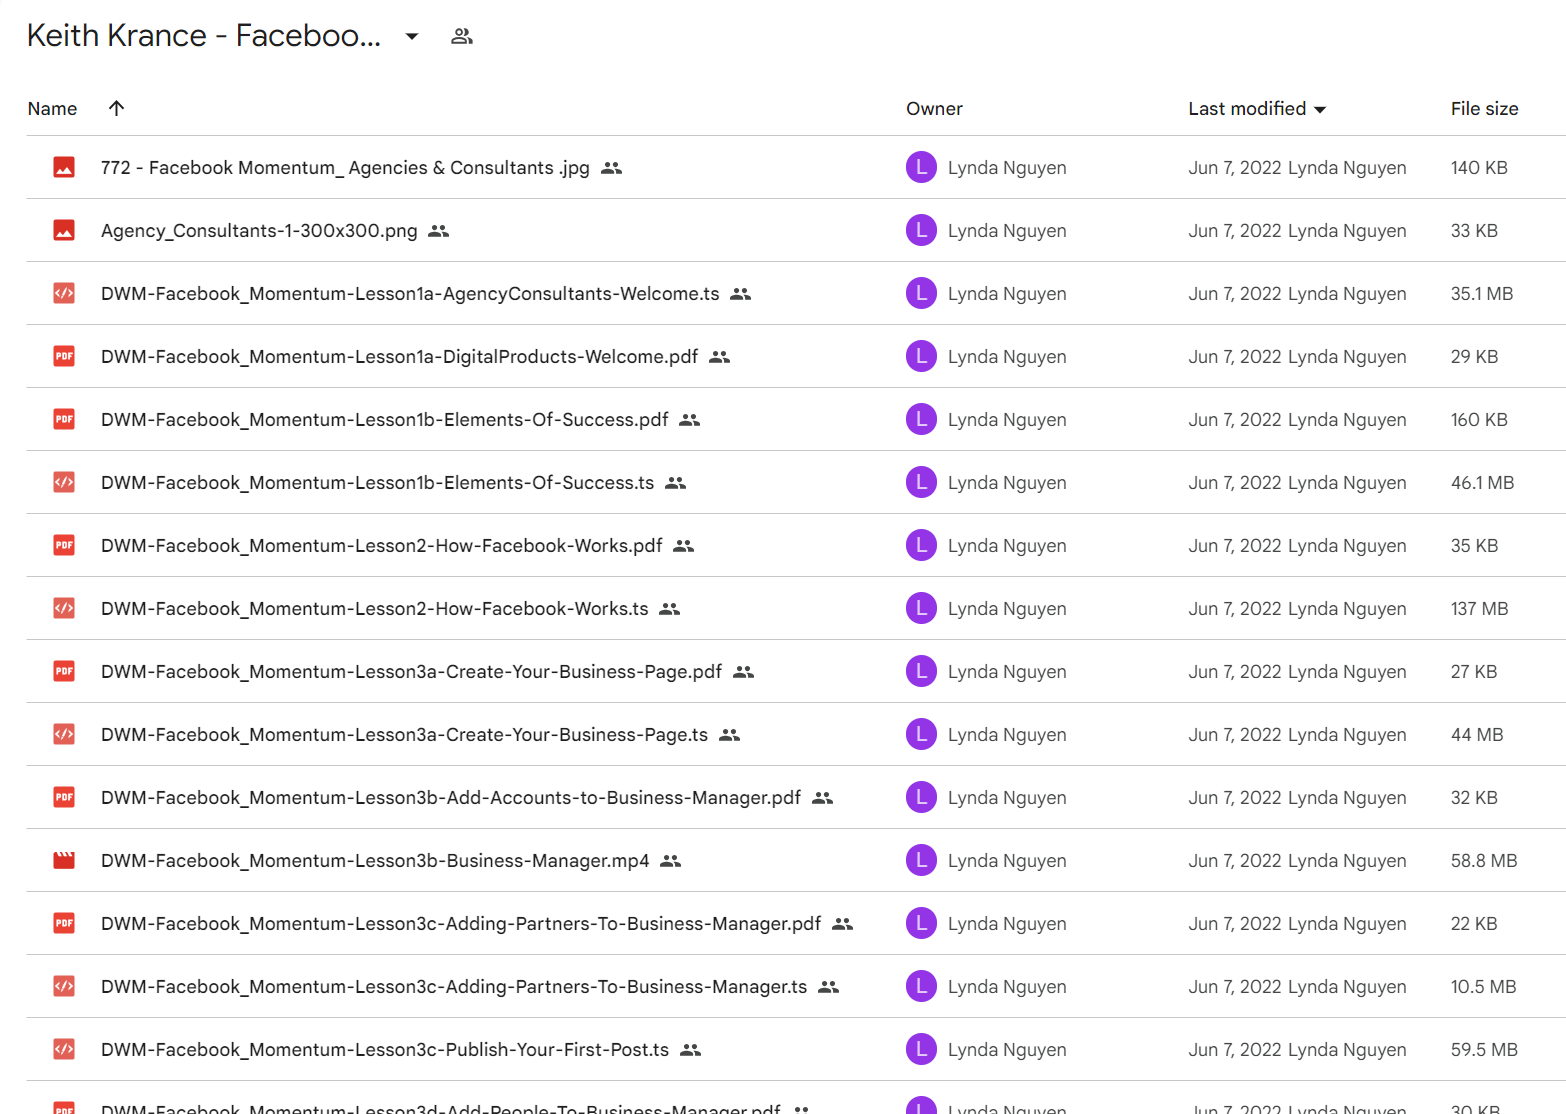1566x1114 pixels.
Task: Select Lesson3c-Adding-Partners-To-Business-Manager.ts file name
Action: pyautogui.click(x=454, y=986)
